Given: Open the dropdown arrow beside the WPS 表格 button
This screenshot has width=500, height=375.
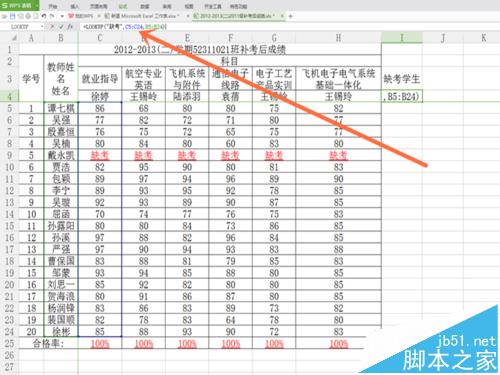Looking at the screenshot, I should pos(36,5).
